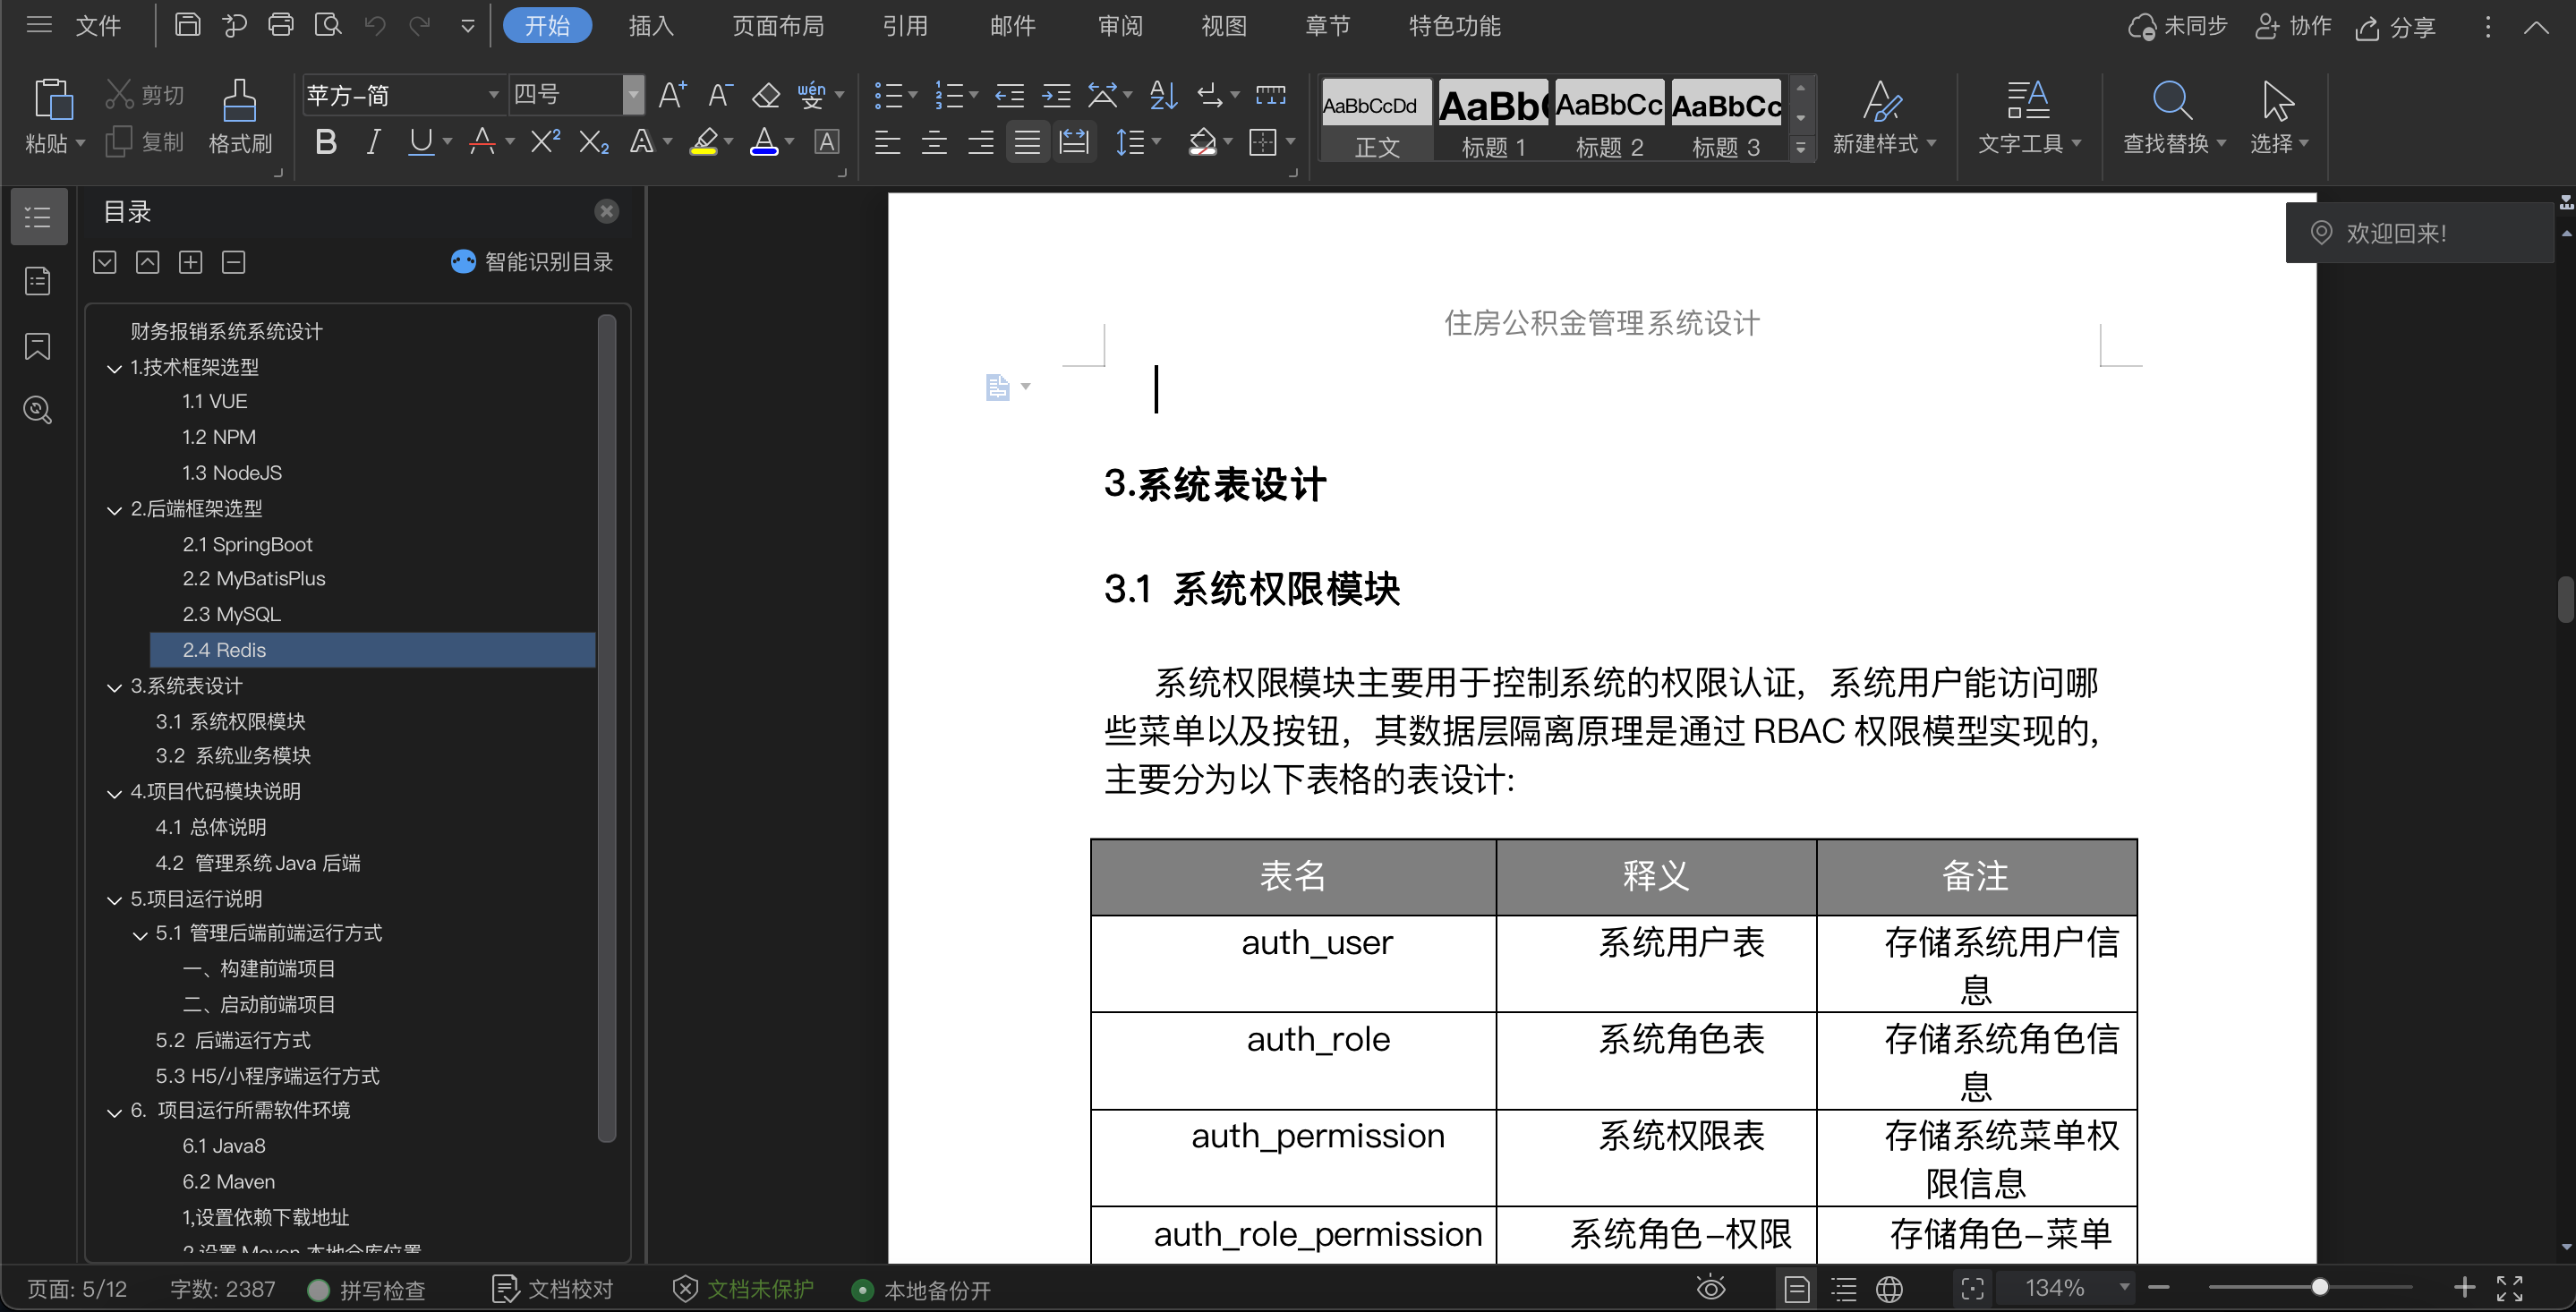The image size is (2576, 1312).
Task: Click the 查找替换 magnifier icon
Action: click(2172, 100)
